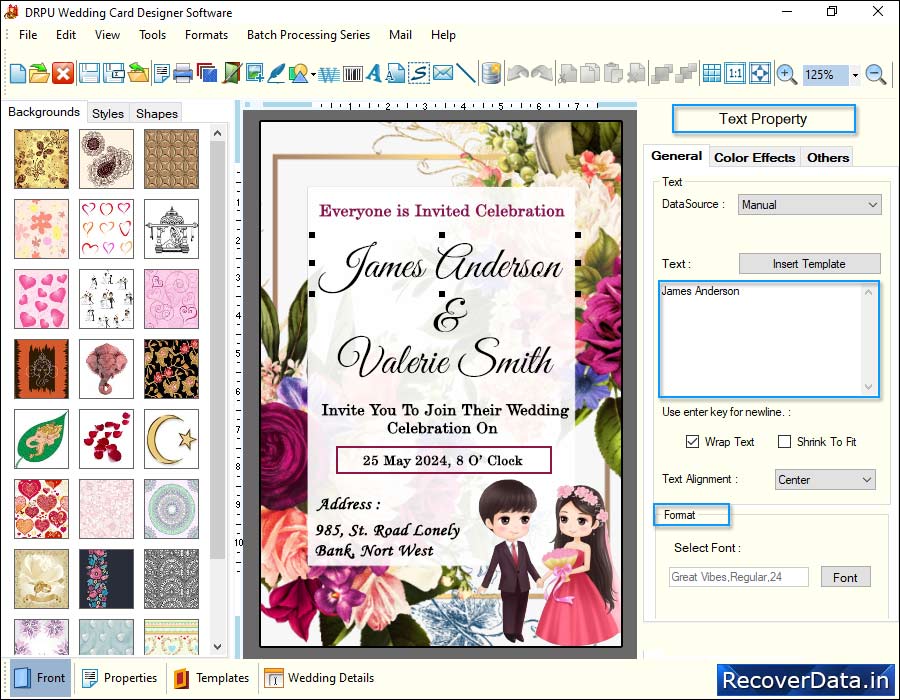Switch to the Color Effects tab

click(x=755, y=157)
